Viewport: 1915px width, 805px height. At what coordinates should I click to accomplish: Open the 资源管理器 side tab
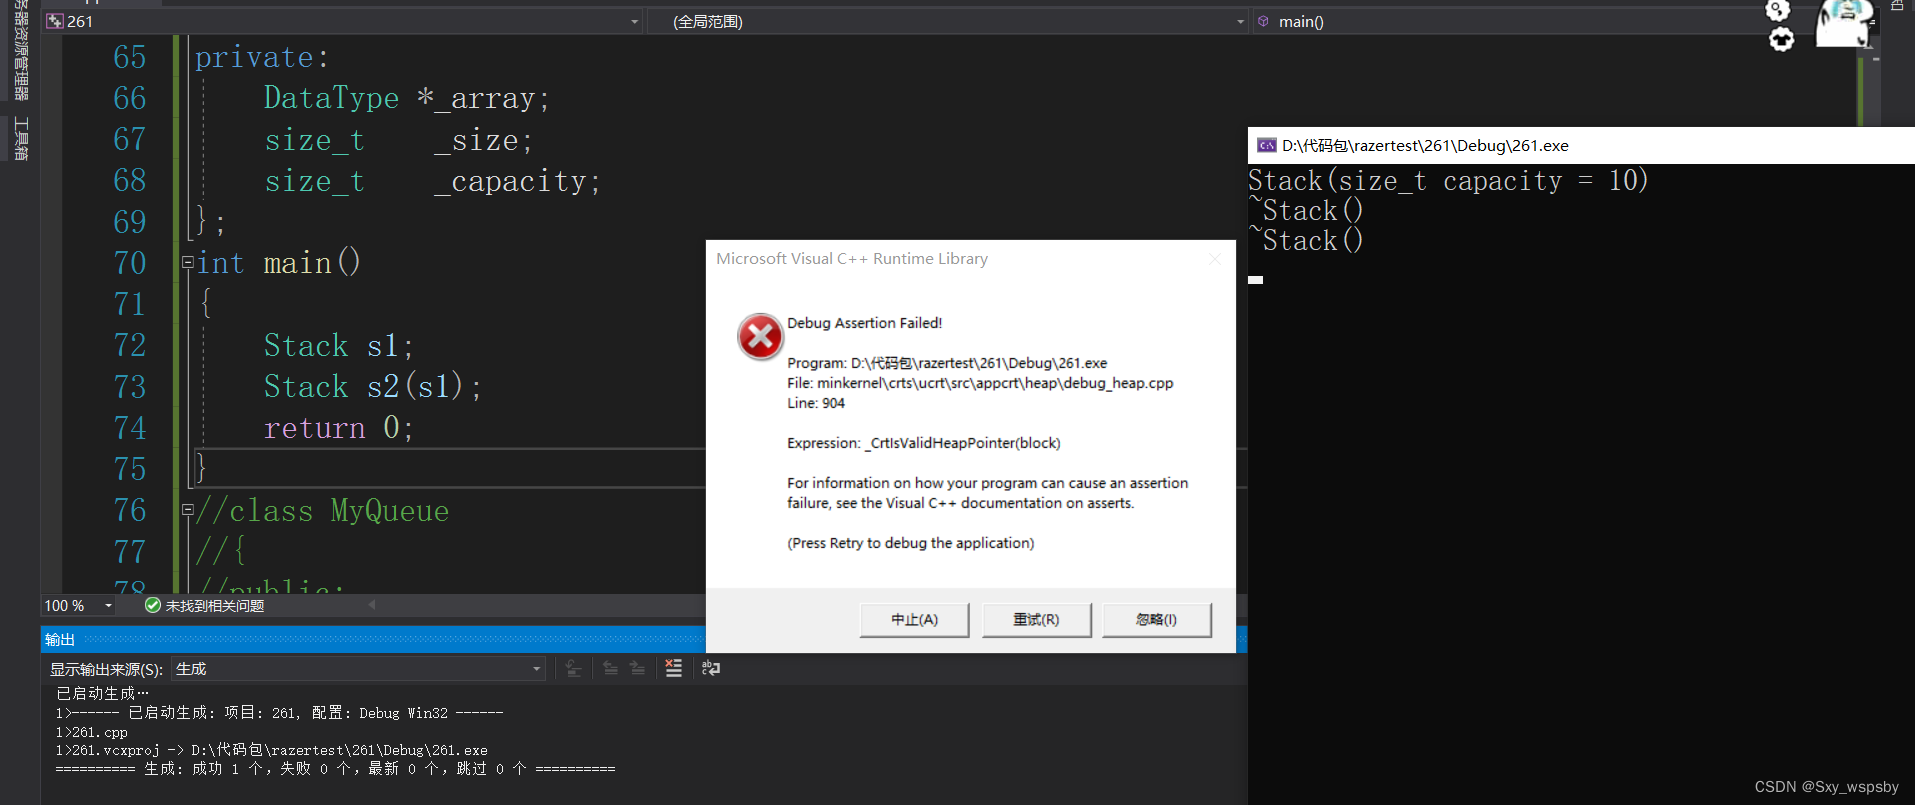[21, 50]
